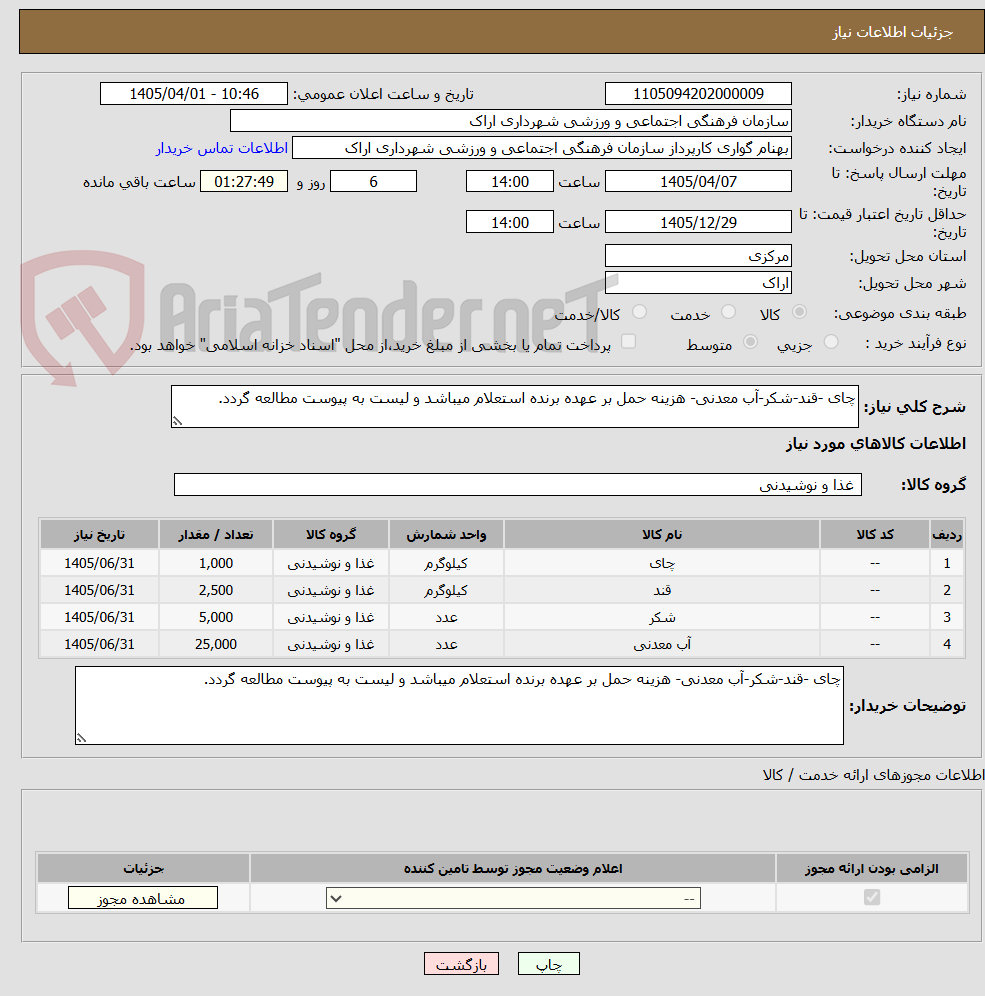Select item name آب معدنی in table
Image resolution: width=985 pixels, height=996 pixels.
662,644
